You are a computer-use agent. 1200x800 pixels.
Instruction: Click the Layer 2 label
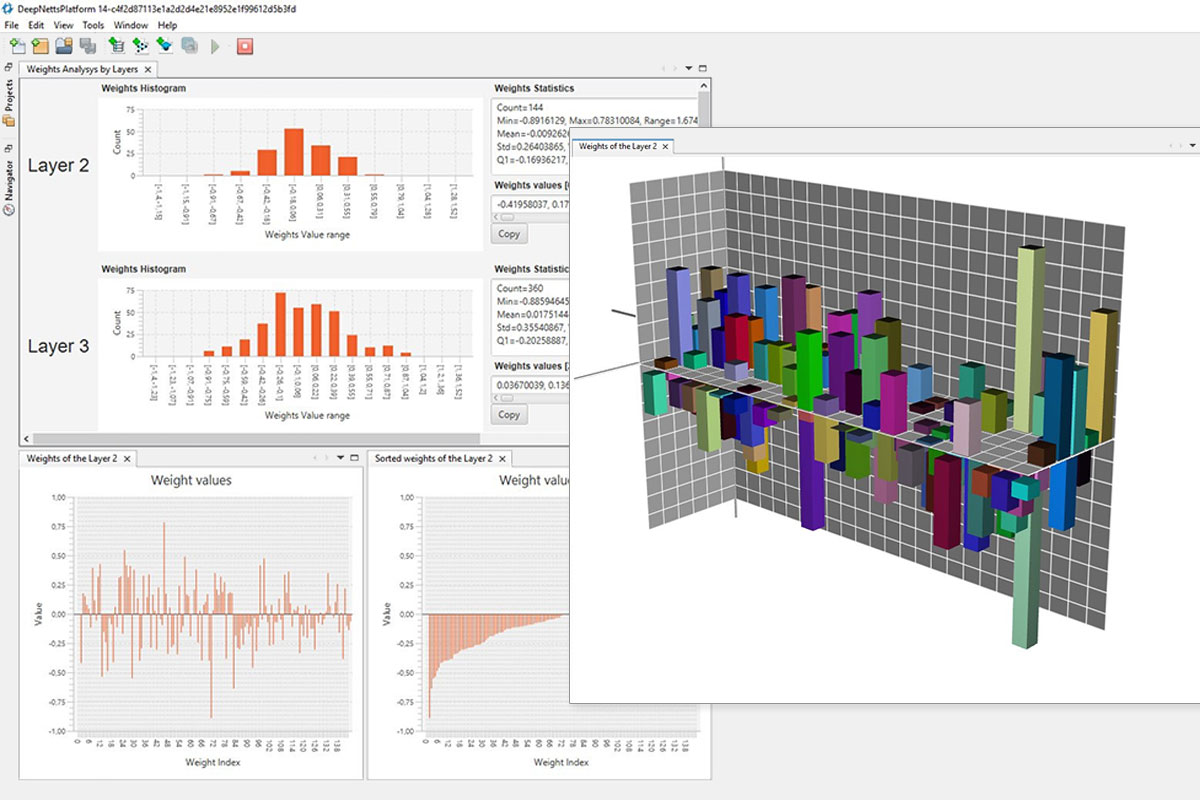point(58,166)
